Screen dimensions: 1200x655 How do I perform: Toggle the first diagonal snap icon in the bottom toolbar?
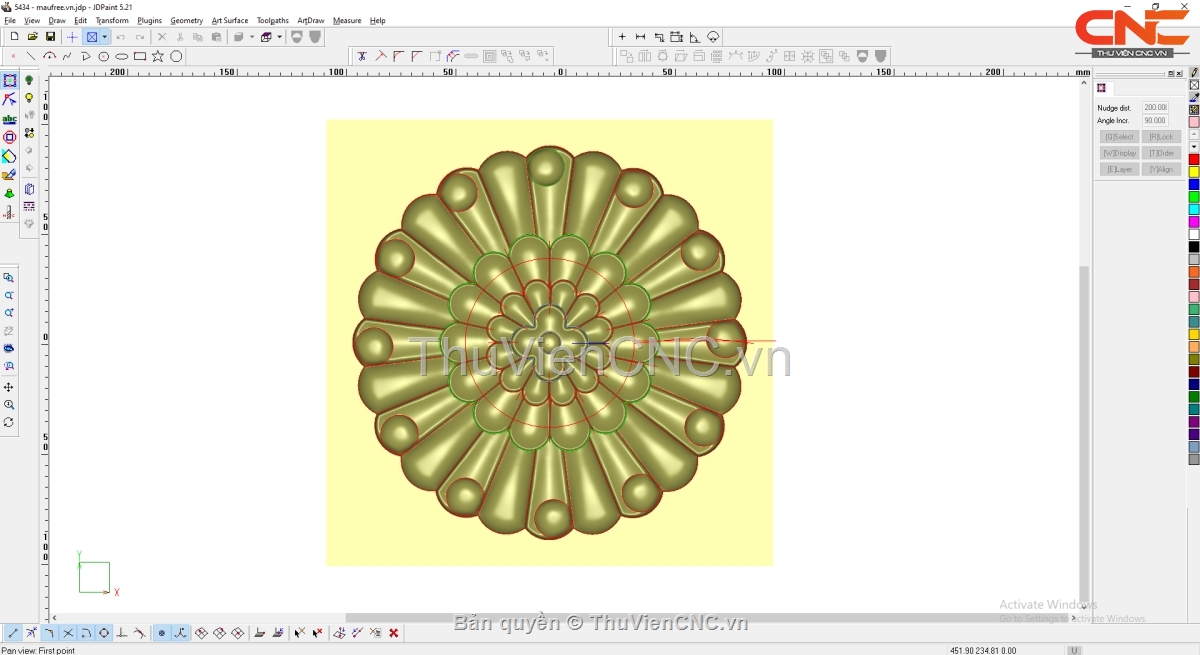click(x=201, y=633)
